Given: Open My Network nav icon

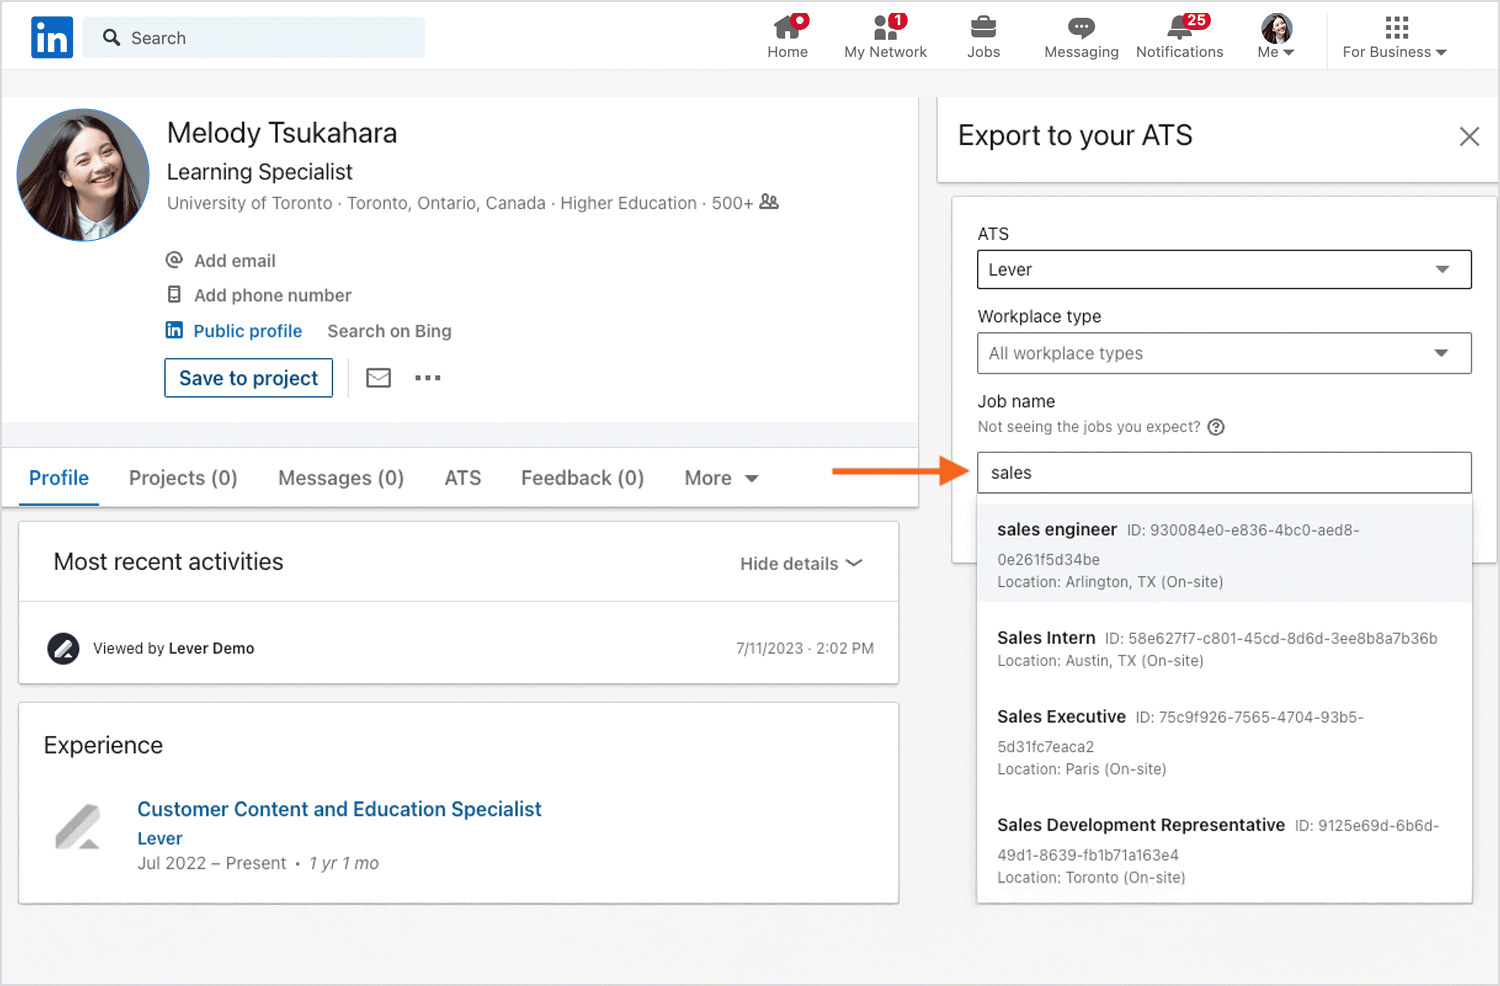Looking at the screenshot, I should [x=886, y=37].
